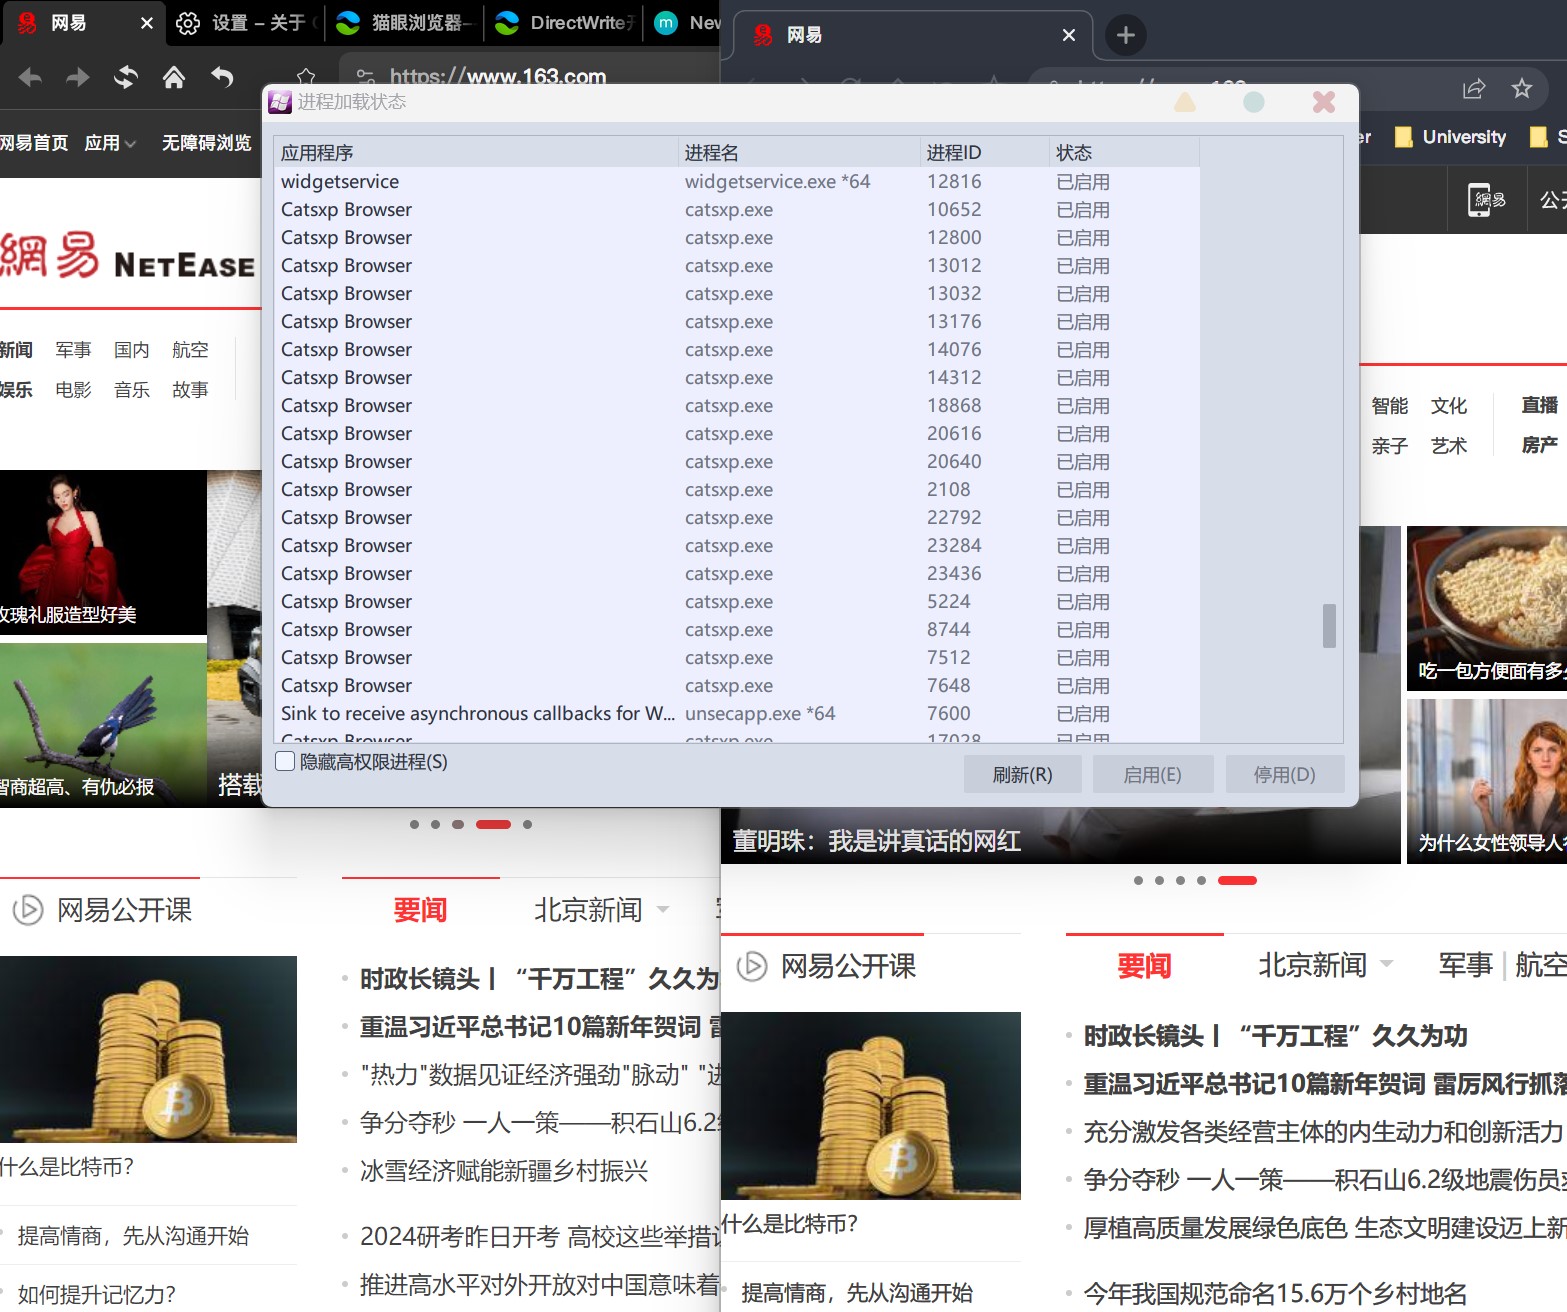
Task: Sort by 状态 column header
Action: (1125, 152)
